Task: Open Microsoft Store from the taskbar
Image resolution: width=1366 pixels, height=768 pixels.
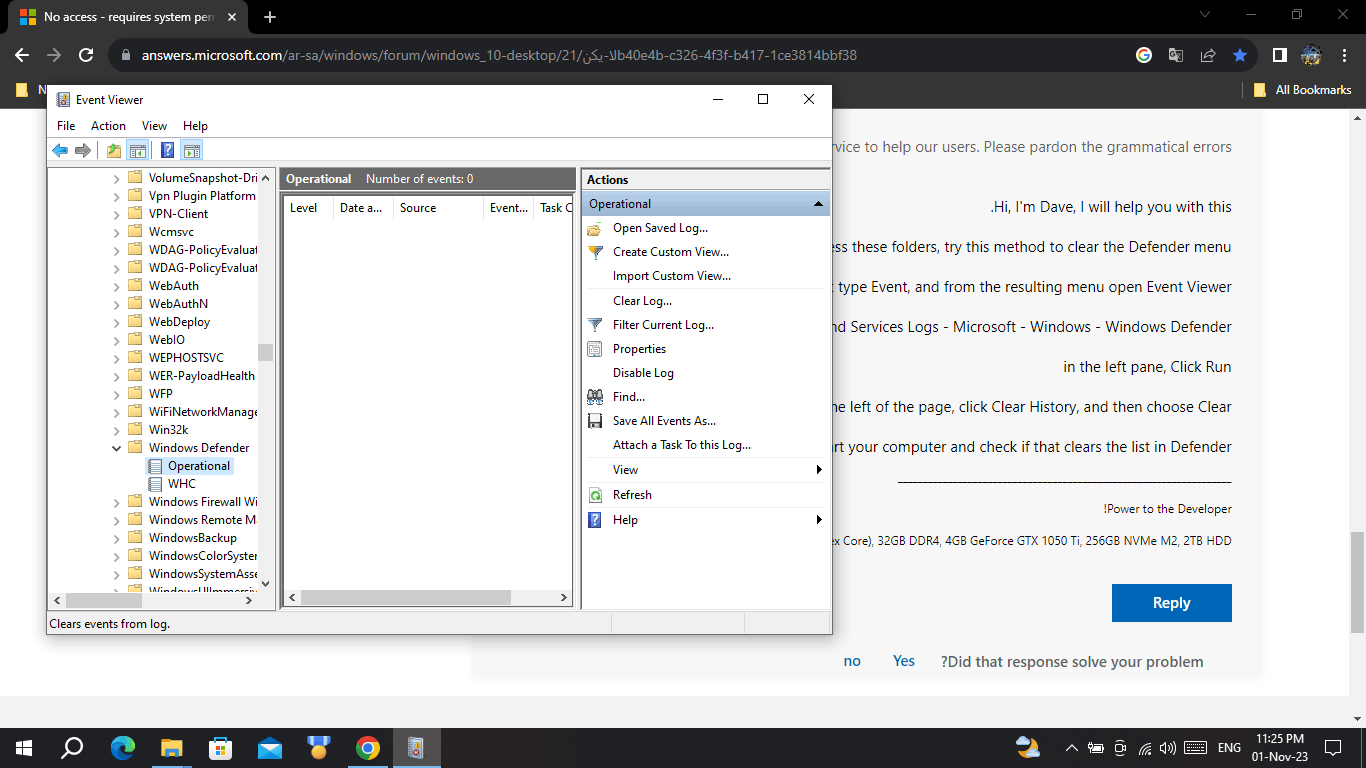Action: [220, 747]
